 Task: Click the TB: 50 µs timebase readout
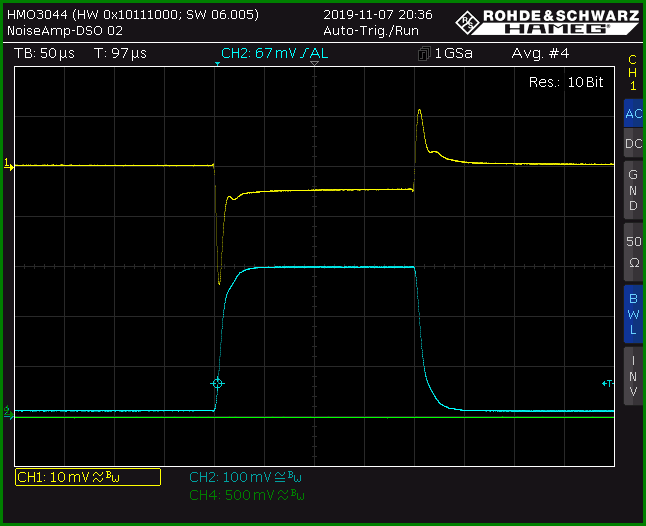(44, 53)
